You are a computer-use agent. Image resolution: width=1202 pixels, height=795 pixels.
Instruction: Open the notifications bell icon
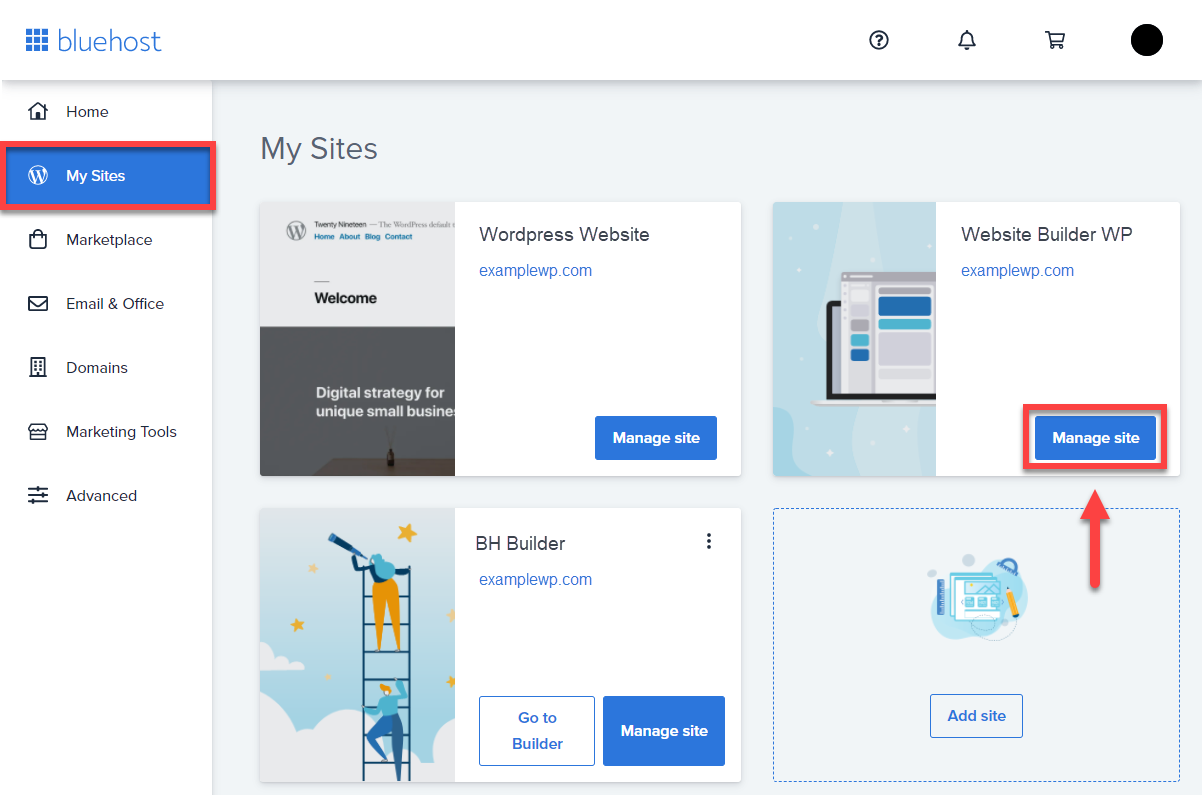click(x=967, y=40)
